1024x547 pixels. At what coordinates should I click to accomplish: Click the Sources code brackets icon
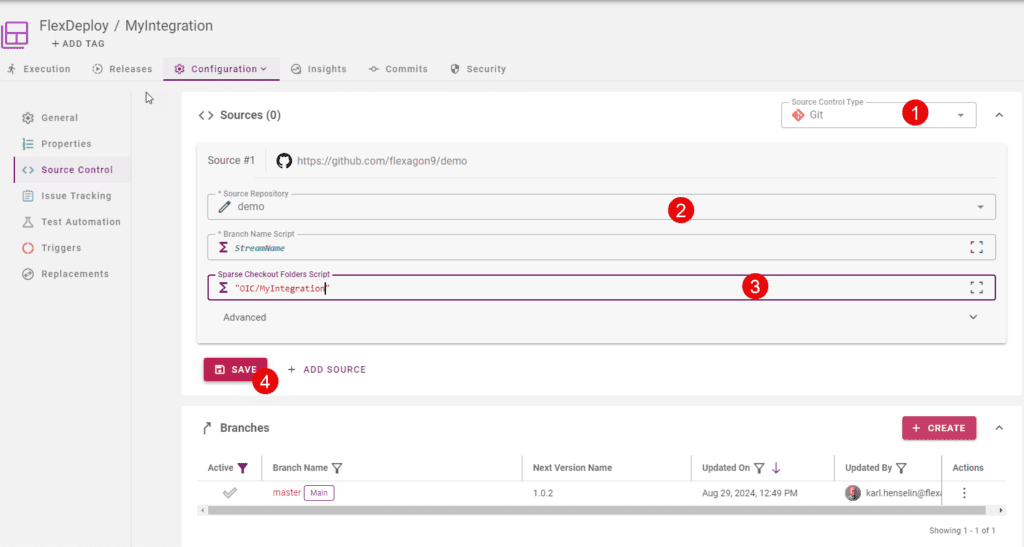206,115
